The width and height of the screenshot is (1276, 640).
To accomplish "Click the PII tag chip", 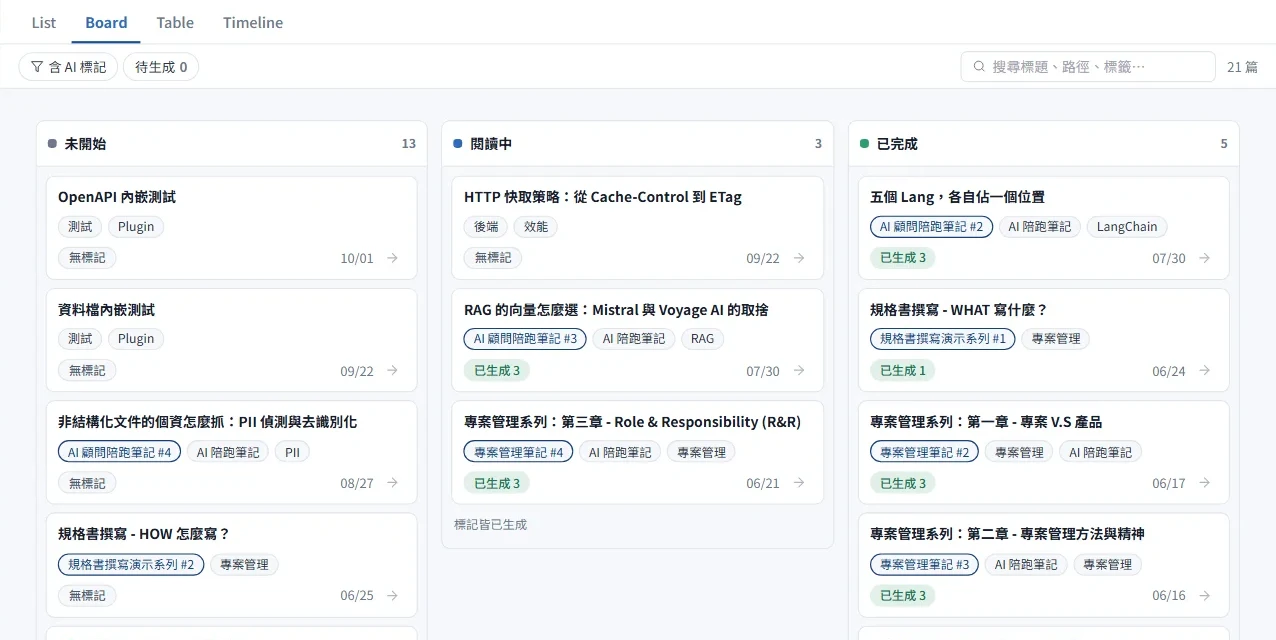I will 292,452.
